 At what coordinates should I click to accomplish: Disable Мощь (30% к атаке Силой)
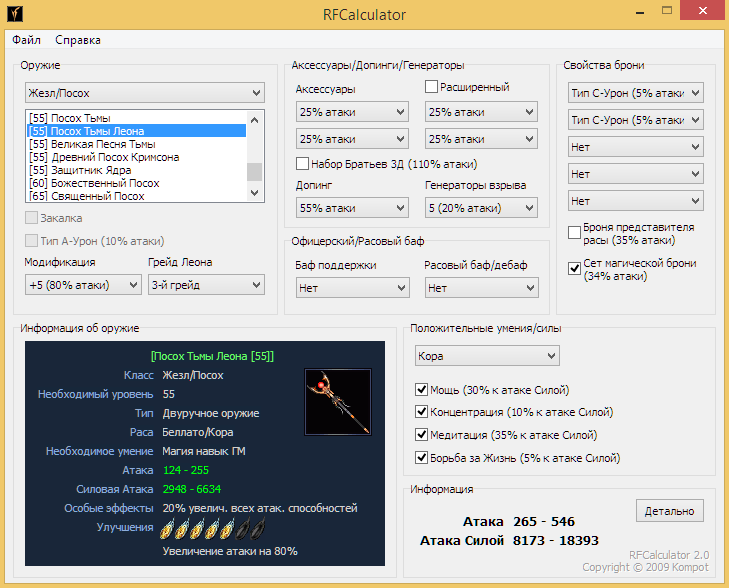(x=421, y=390)
